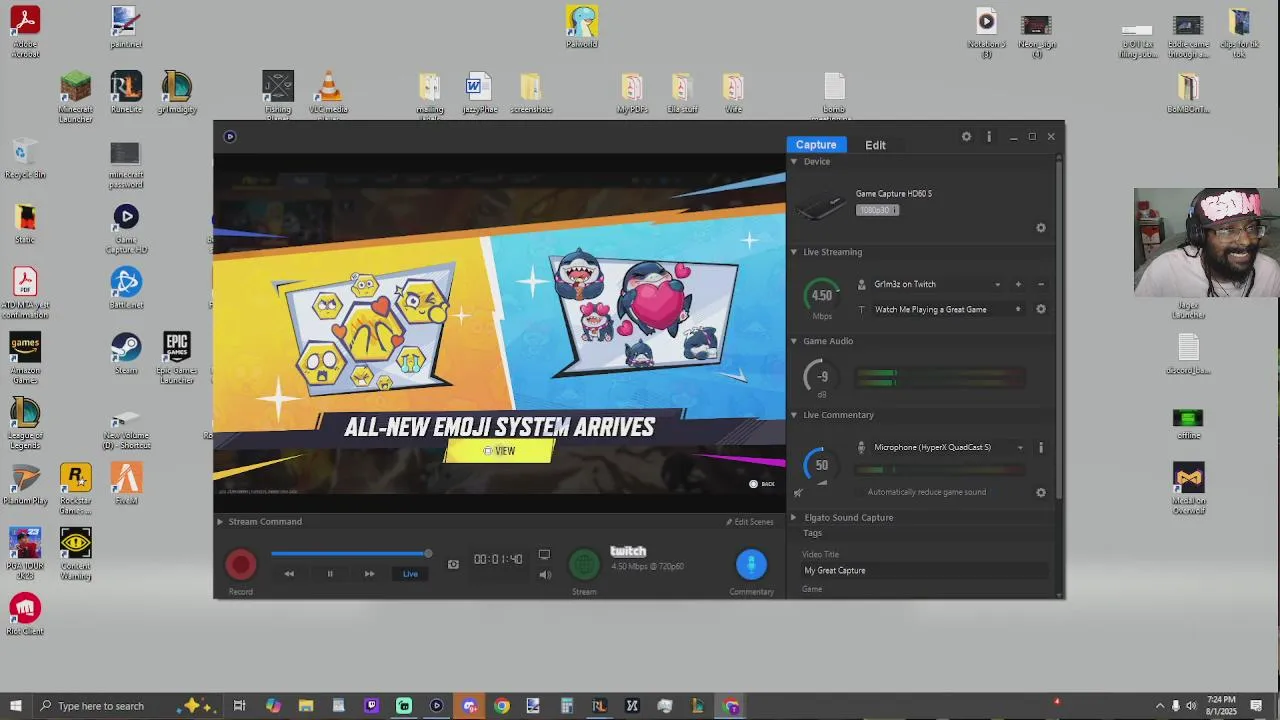Click the timeline scrubber handle
Viewport: 1280px width, 720px height.
coord(428,553)
